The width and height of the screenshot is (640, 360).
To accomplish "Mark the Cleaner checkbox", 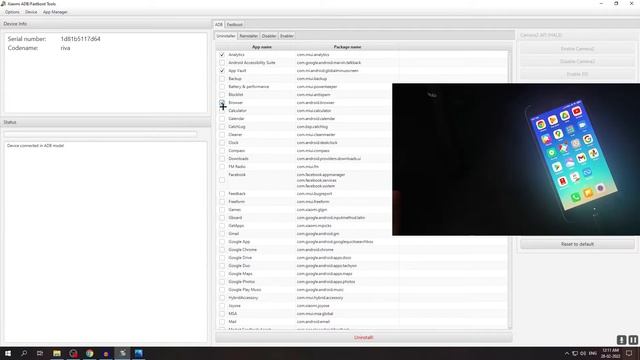I will tap(222, 135).
